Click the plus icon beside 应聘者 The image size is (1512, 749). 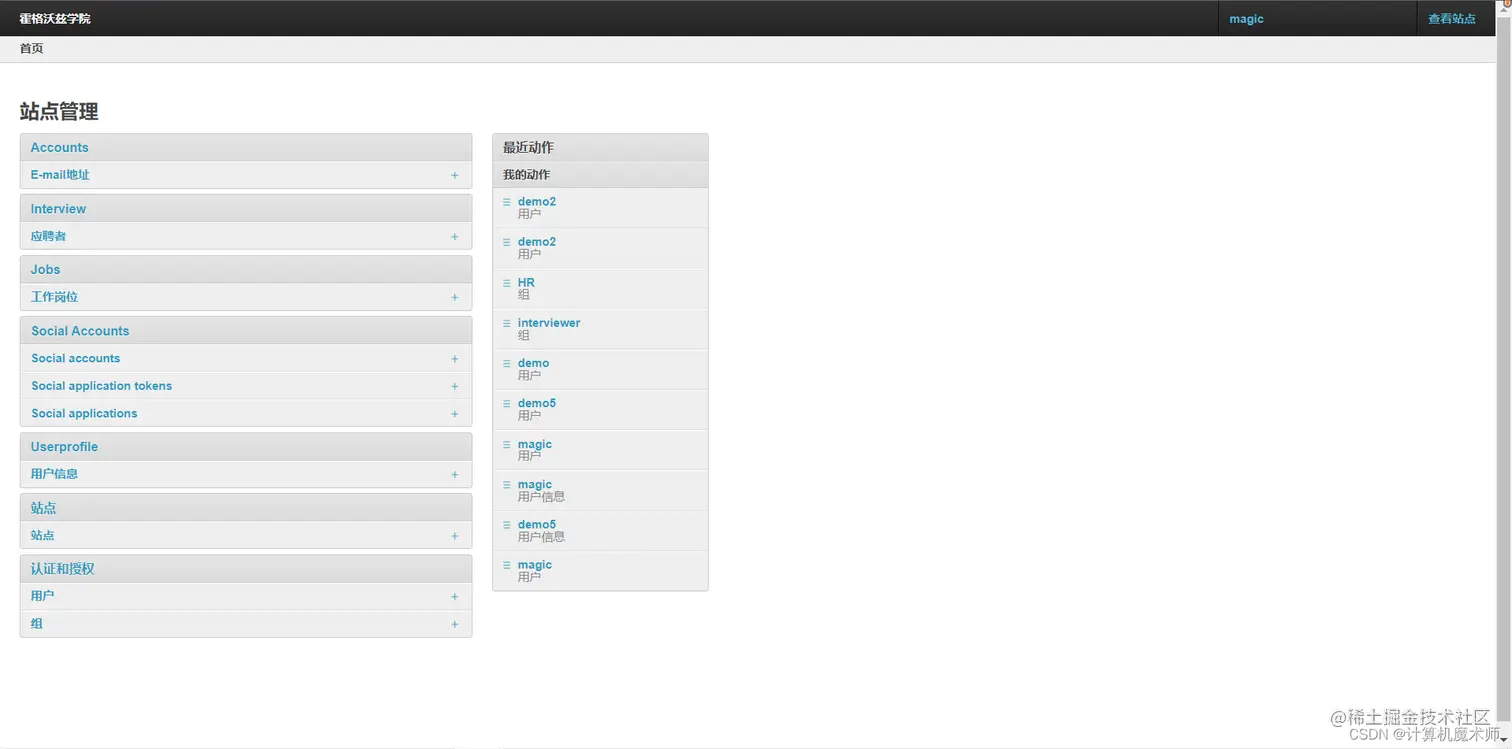[x=454, y=237]
